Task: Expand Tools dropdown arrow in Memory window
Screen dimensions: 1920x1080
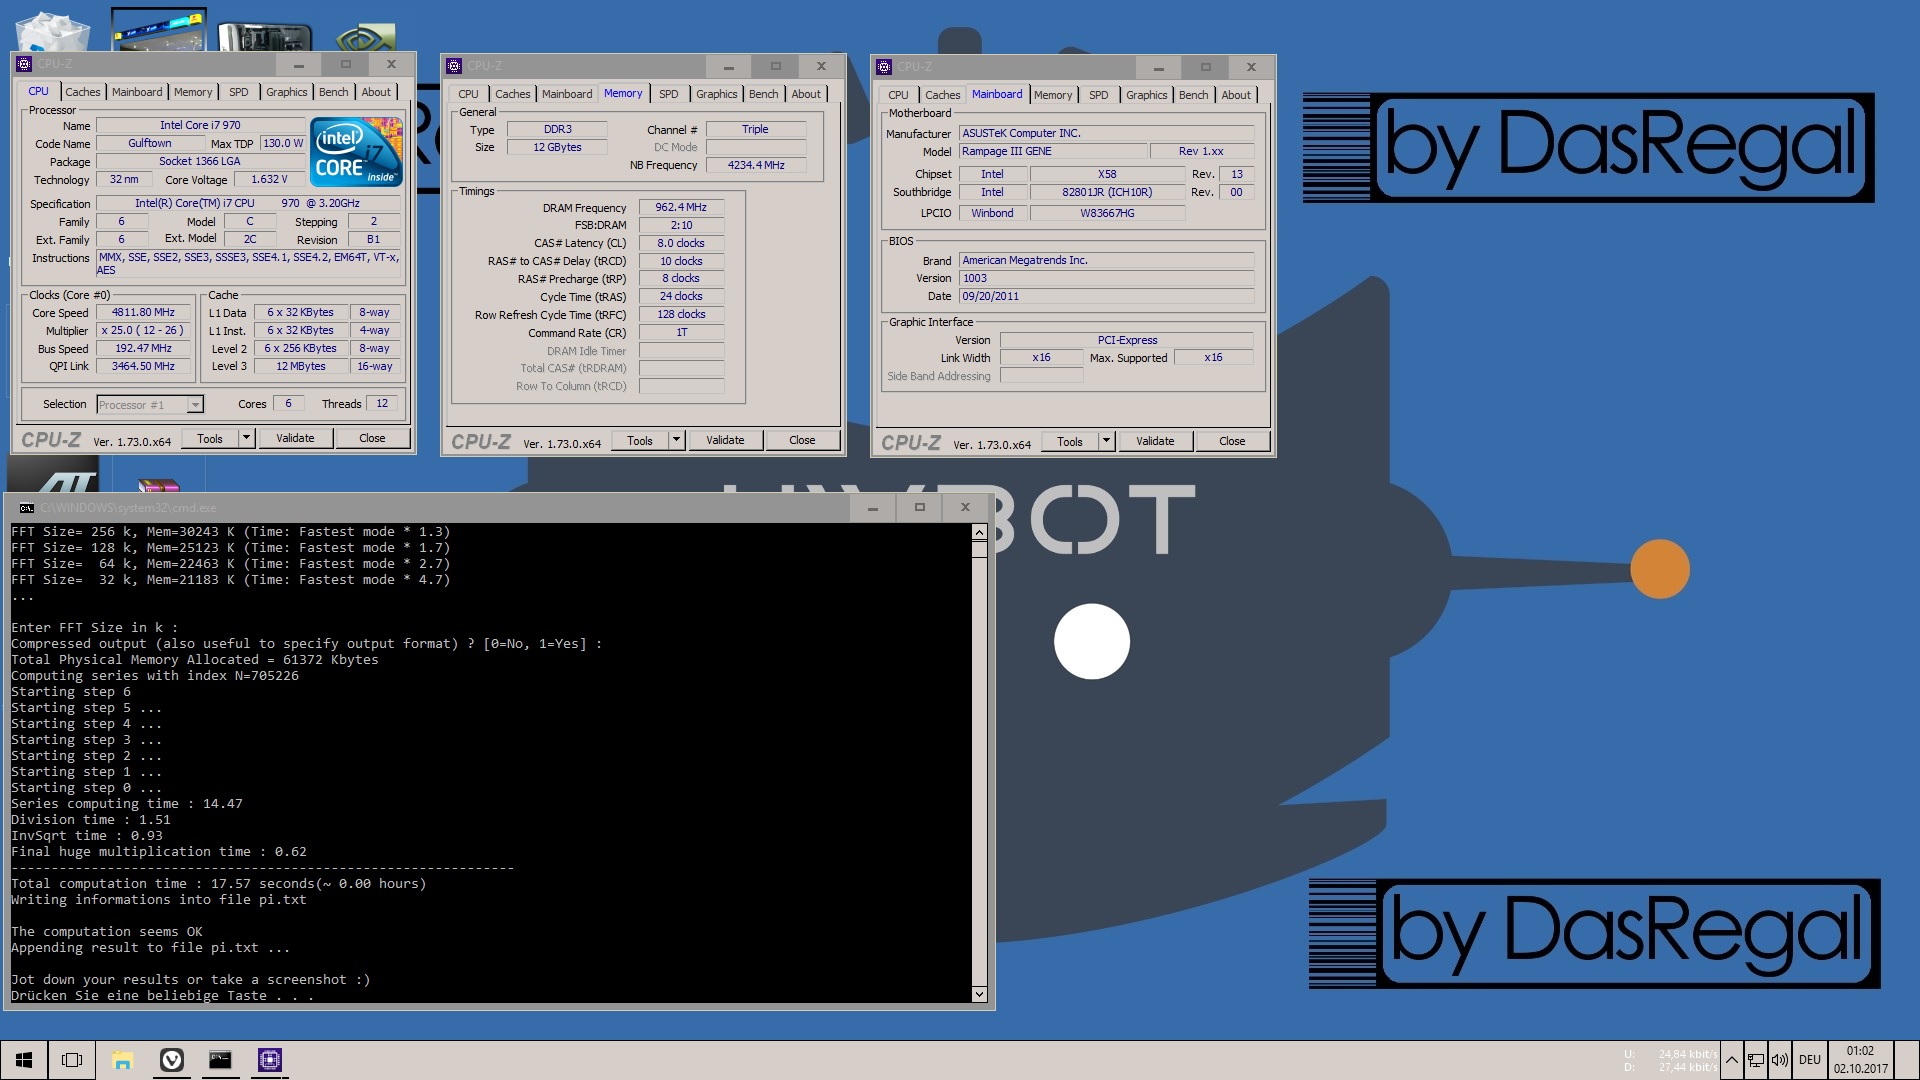Action: 676,440
